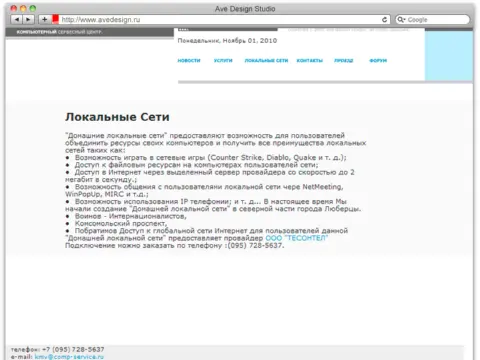Follow the ООО "ТЕСОНТЕЛ" provider link
This screenshot has width=480, height=360.
point(297,238)
